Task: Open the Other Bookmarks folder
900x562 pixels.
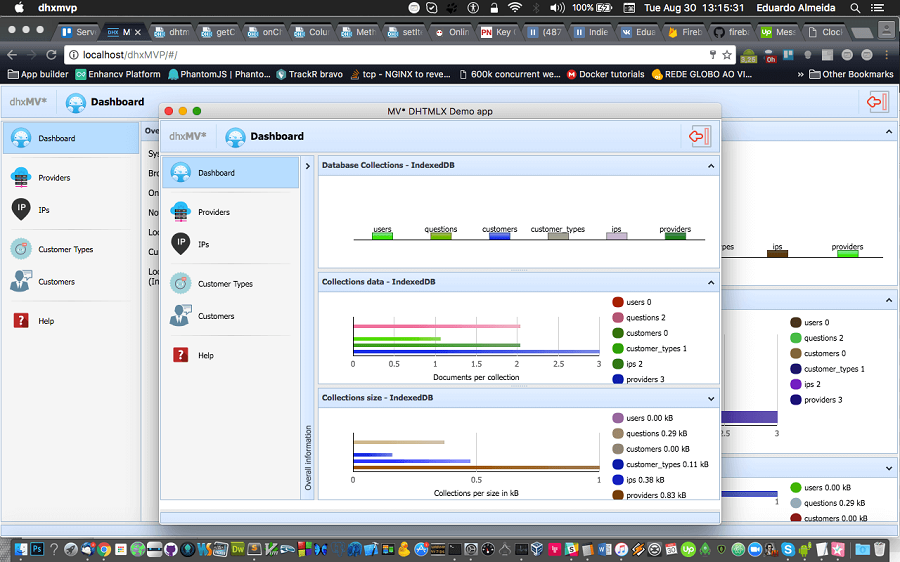Action: (851, 74)
